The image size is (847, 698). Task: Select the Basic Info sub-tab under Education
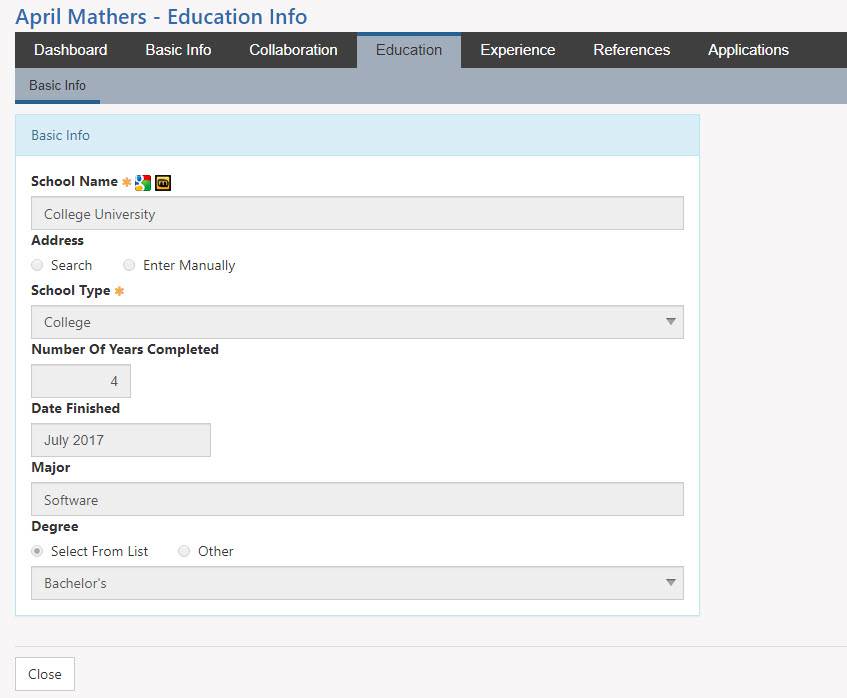[x=57, y=86]
